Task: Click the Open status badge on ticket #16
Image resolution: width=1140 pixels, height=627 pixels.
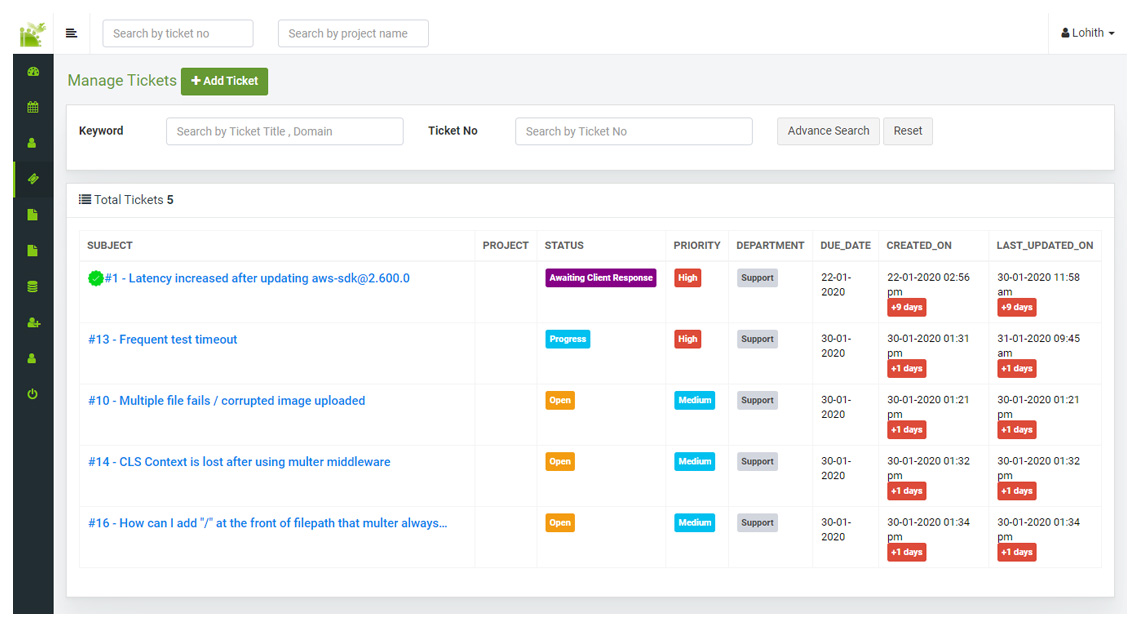Action: tap(560, 522)
